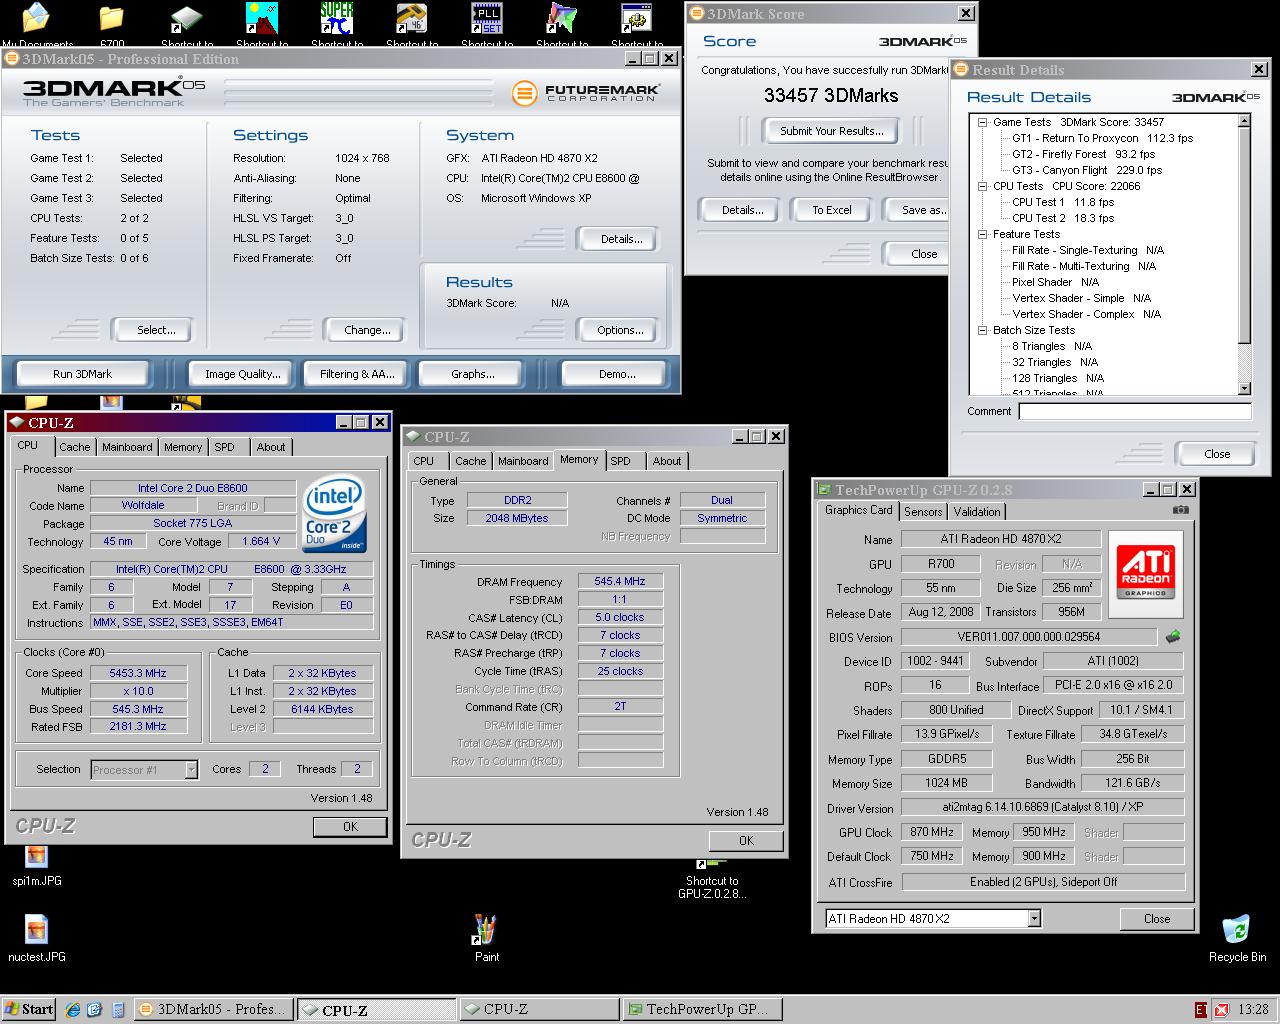Collapse the Feature Tests tree node
The height and width of the screenshot is (1024, 1280).
[x=983, y=234]
